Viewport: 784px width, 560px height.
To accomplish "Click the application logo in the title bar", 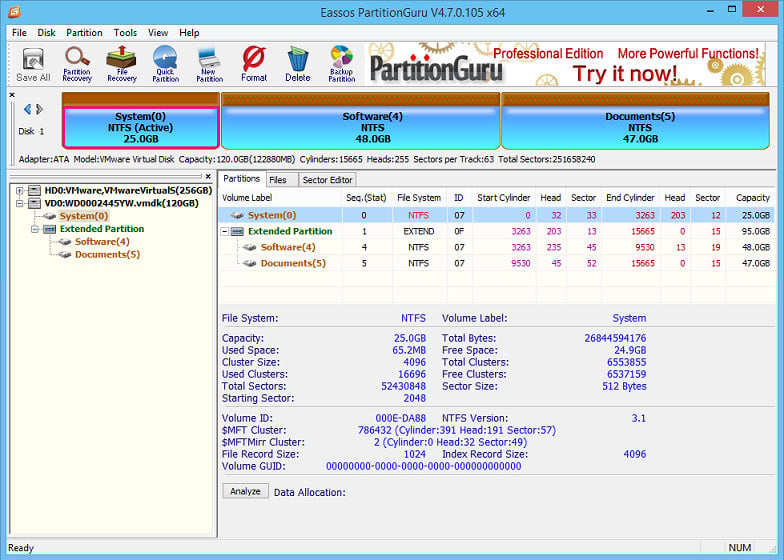I will (14, 12).
